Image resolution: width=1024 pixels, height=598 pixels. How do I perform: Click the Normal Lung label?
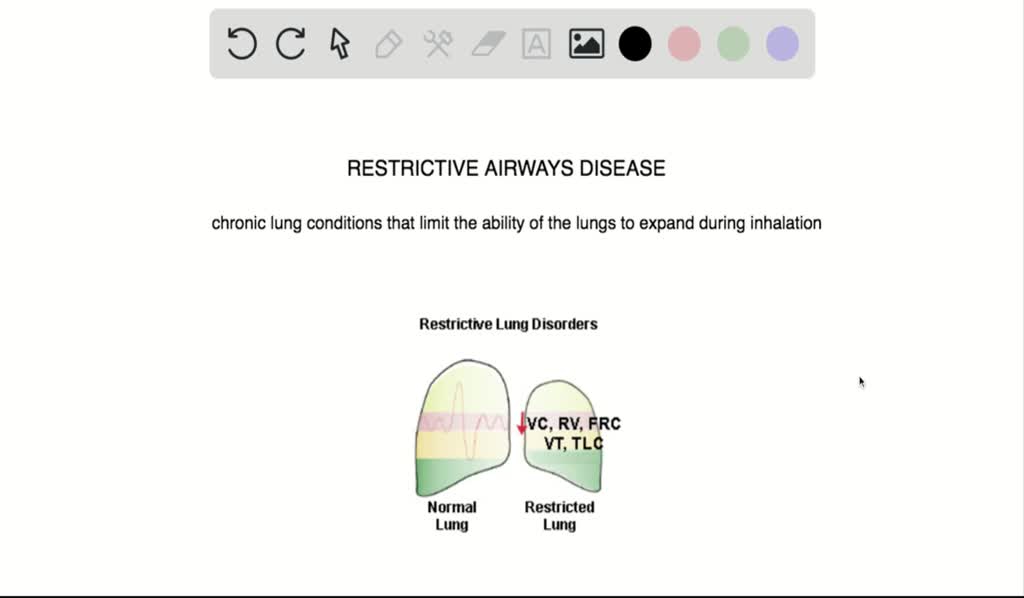pos(451,515)
